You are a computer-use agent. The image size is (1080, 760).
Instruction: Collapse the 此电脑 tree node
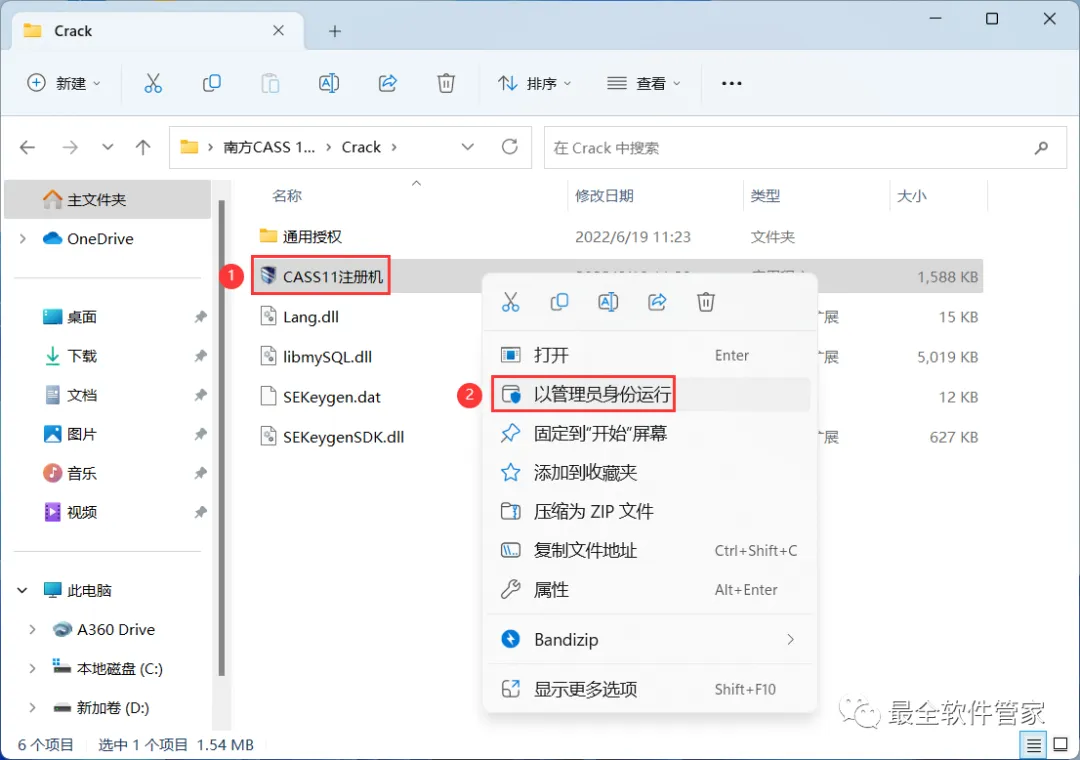(x=23, y=590)
